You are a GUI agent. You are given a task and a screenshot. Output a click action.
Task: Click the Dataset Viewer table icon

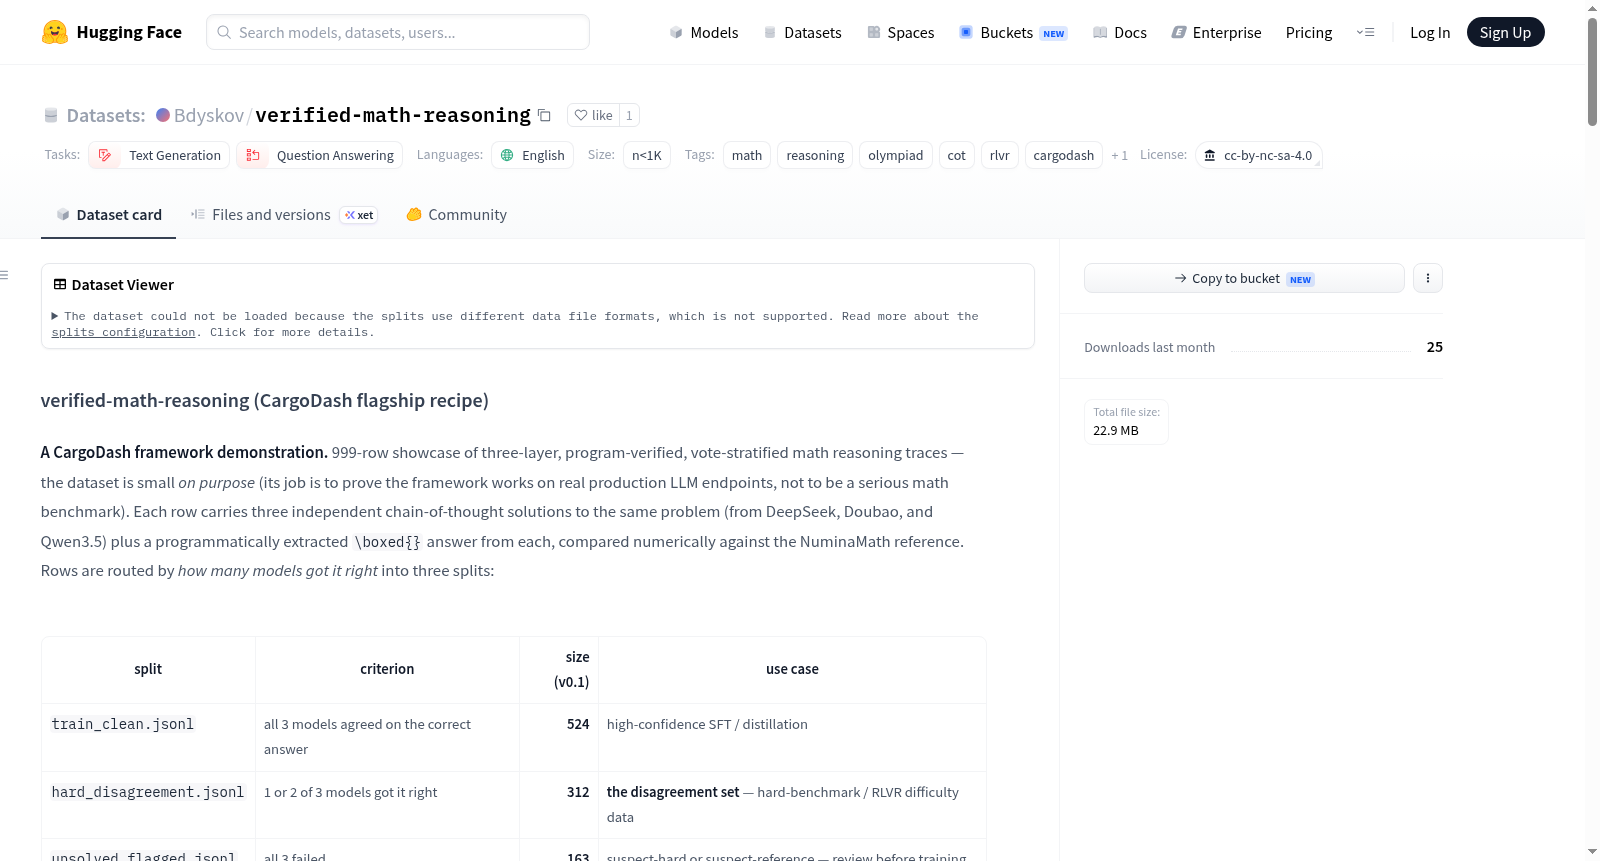pyautogui.click(x=60, y=284)
